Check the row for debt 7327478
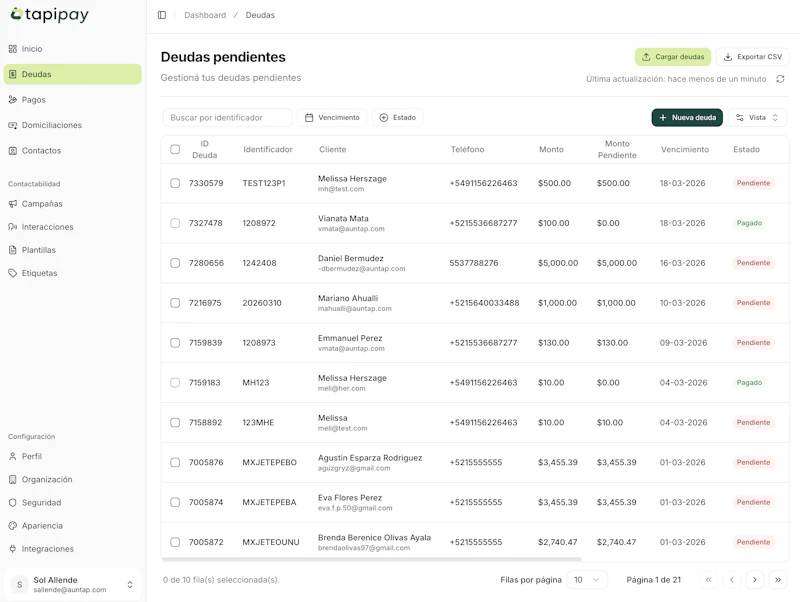Viewport: 800px width, 602px height. pyautogui.click(x=175, y=223)
